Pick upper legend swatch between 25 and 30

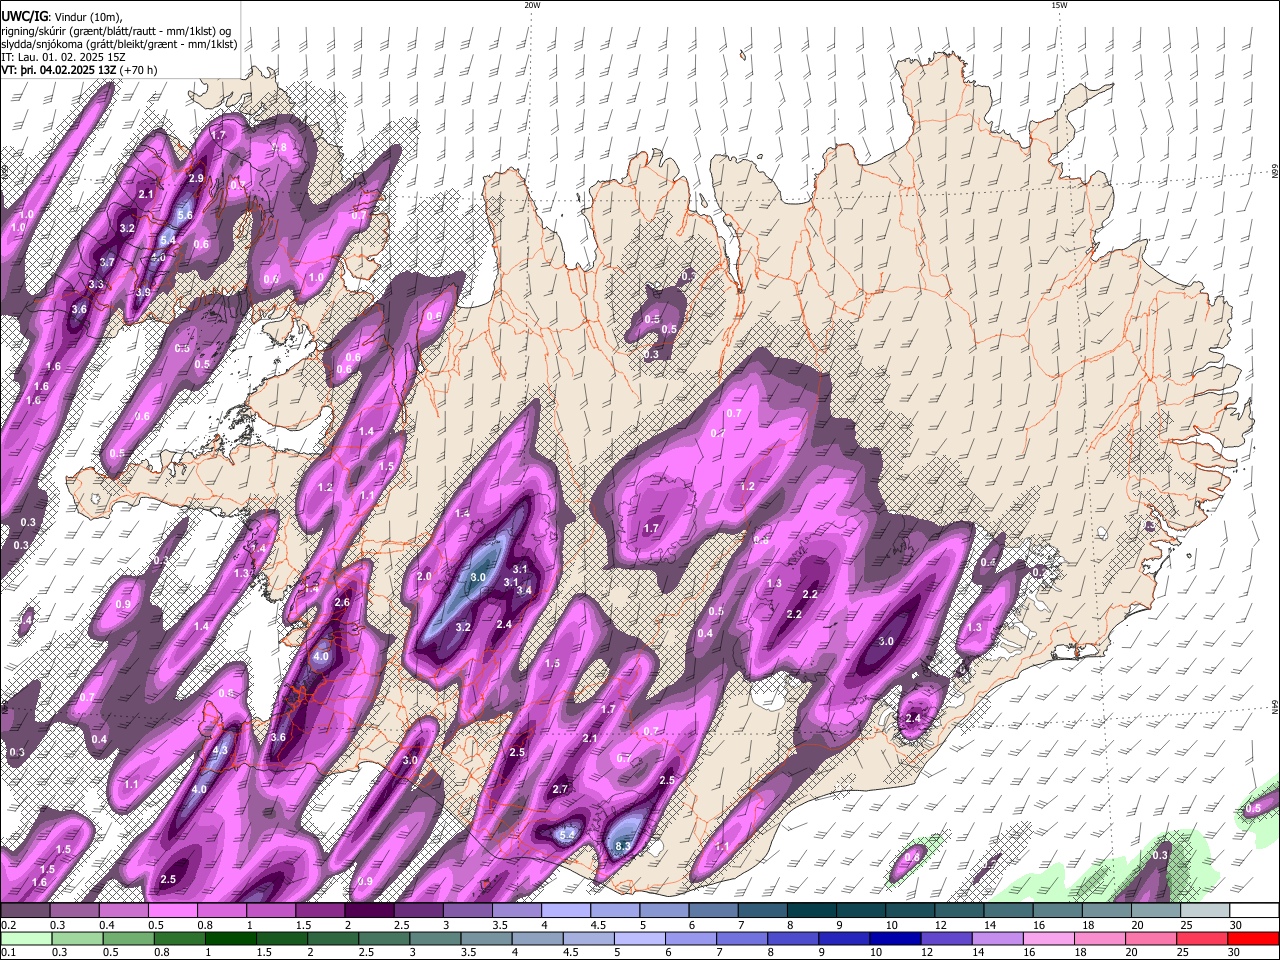click(x=1205, y=911)
